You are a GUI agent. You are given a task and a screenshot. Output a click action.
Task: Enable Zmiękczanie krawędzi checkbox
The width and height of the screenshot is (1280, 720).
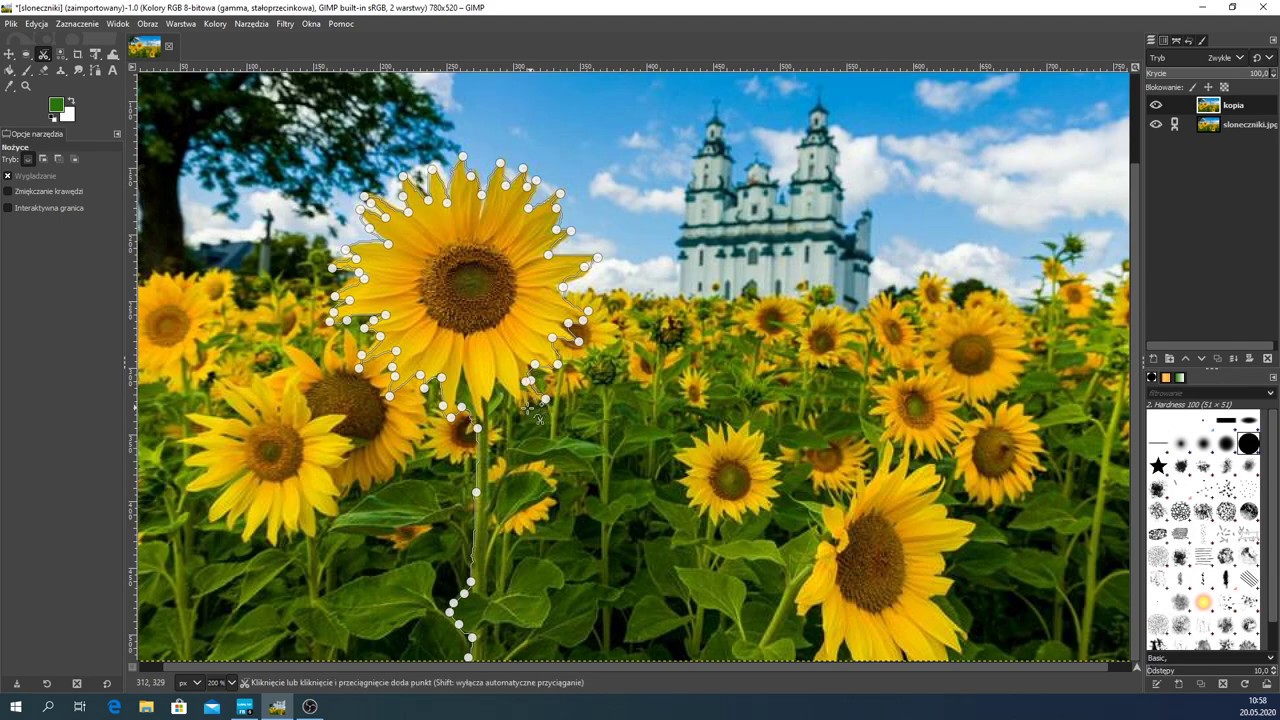pyautogui.click(x=8, y=191)
